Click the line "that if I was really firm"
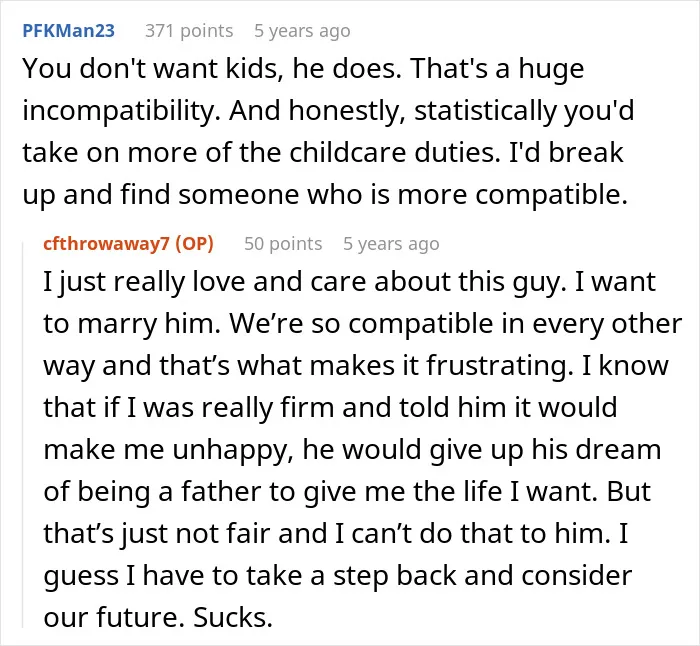This screenshot has width=700, height=646. 330,408
